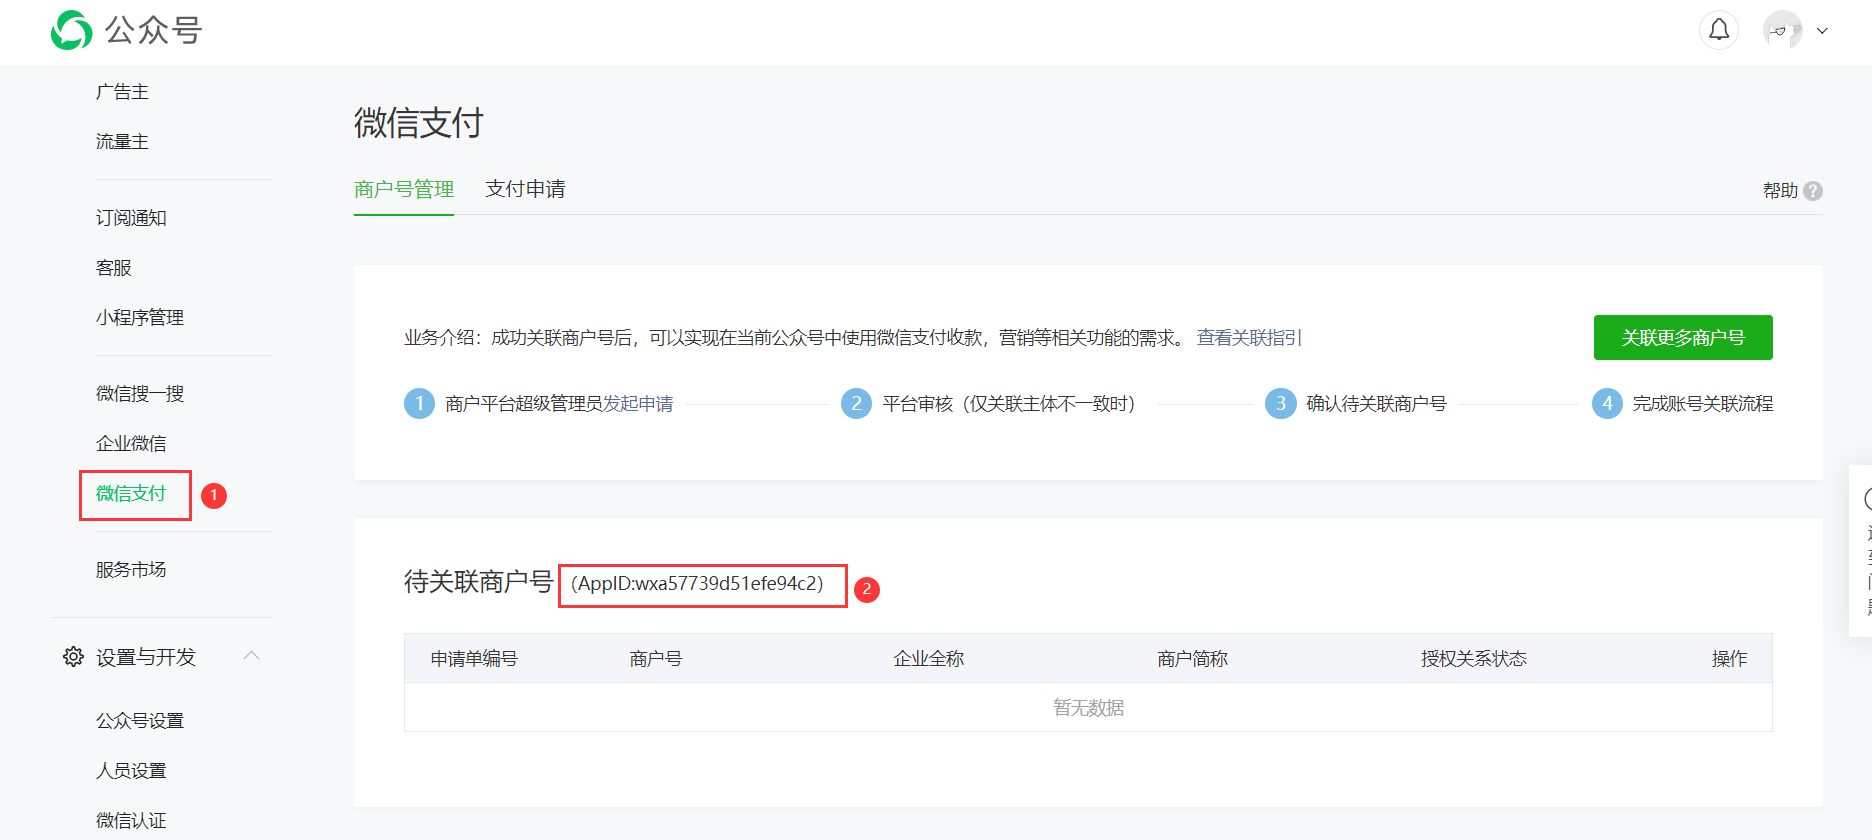Click step 4 完成账号关联流程 text

(x=1703, y=404)
